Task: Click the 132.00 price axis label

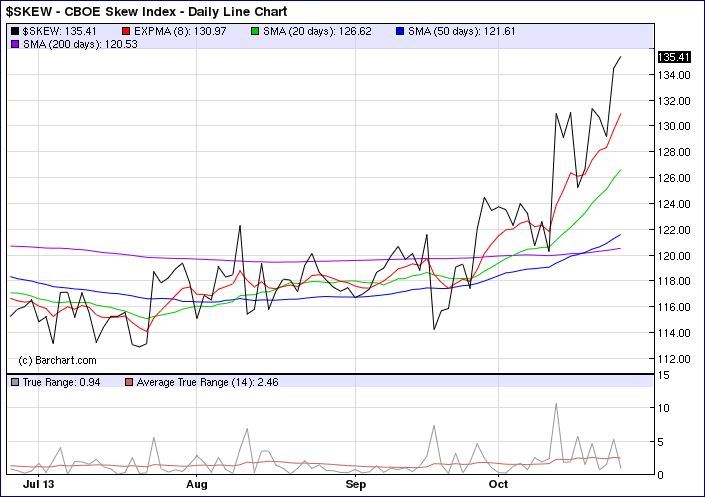Action: tap(674, 101)
